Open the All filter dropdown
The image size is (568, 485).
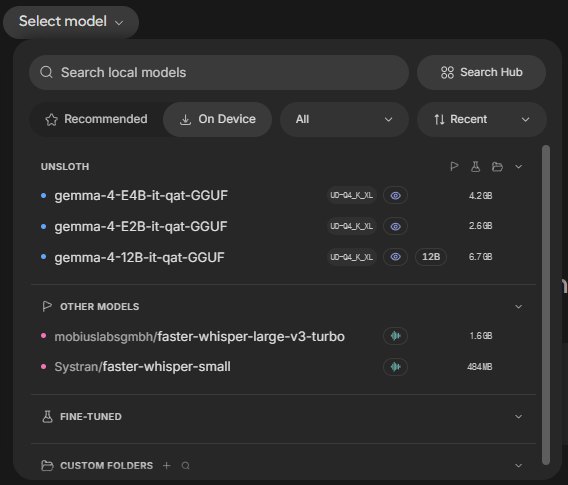click(344, 119)
